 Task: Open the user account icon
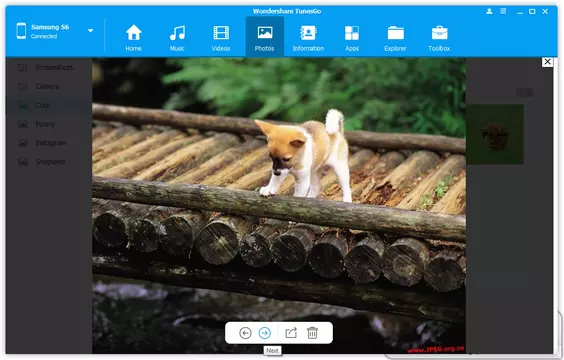click(x=489, y=11)
